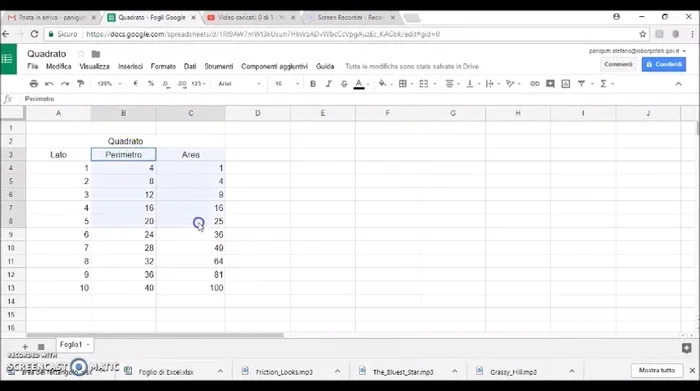This screenshot has width=700, height=391.
Task: Open the text rotation options
Action: 510,83
